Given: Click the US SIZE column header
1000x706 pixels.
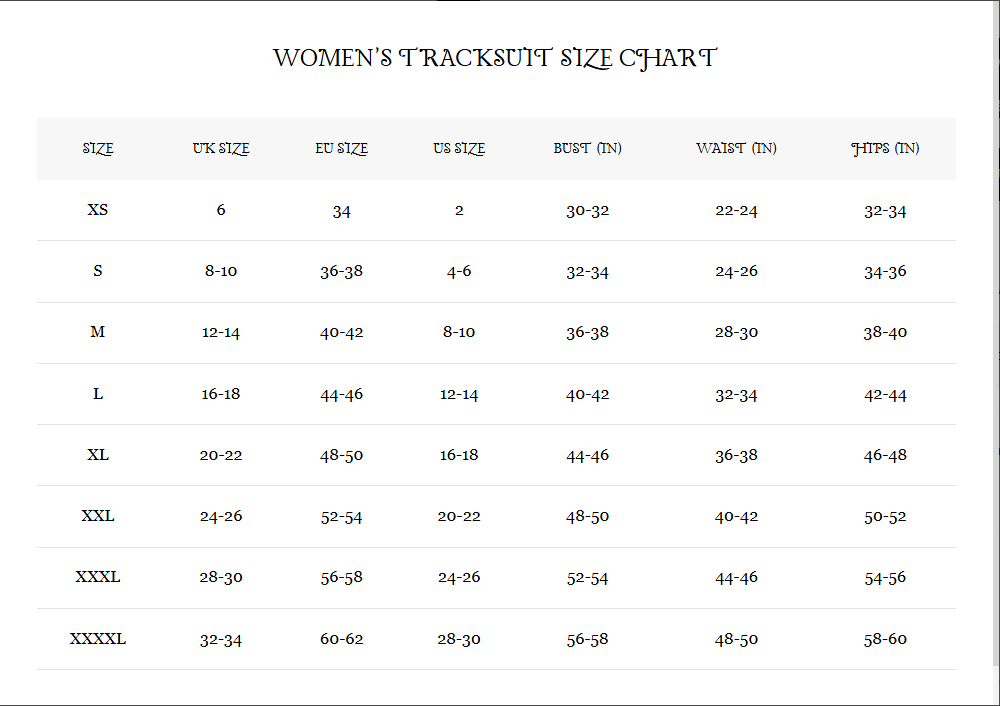Looking at the screenshot, I should click(459, 148).
